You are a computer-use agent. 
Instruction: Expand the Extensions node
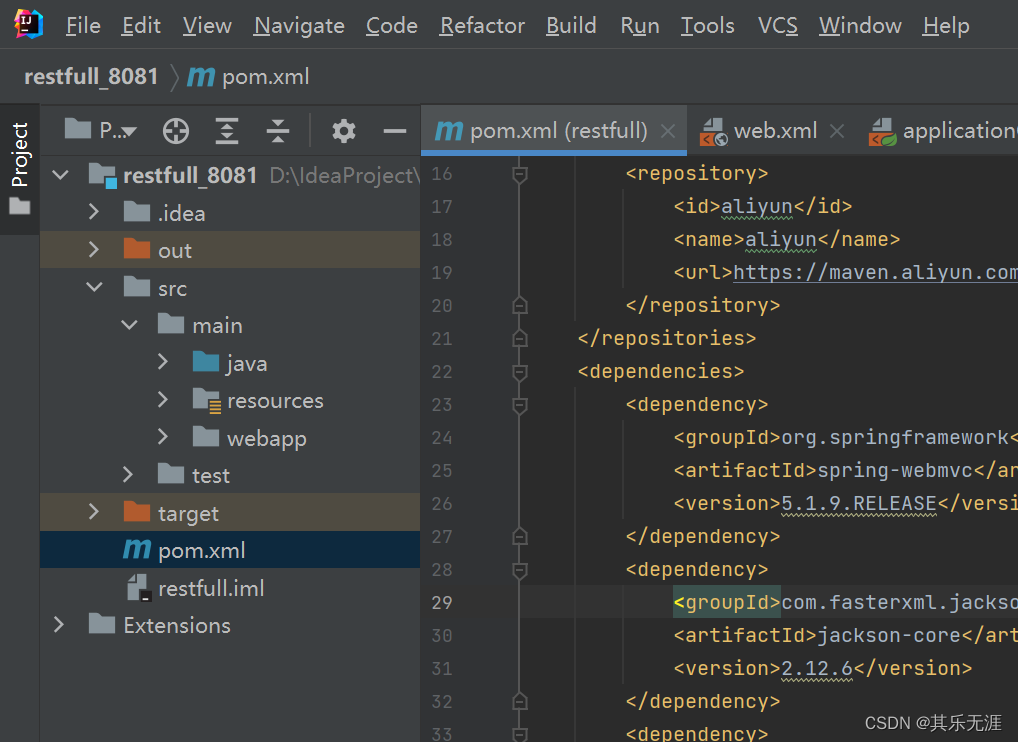58,625
